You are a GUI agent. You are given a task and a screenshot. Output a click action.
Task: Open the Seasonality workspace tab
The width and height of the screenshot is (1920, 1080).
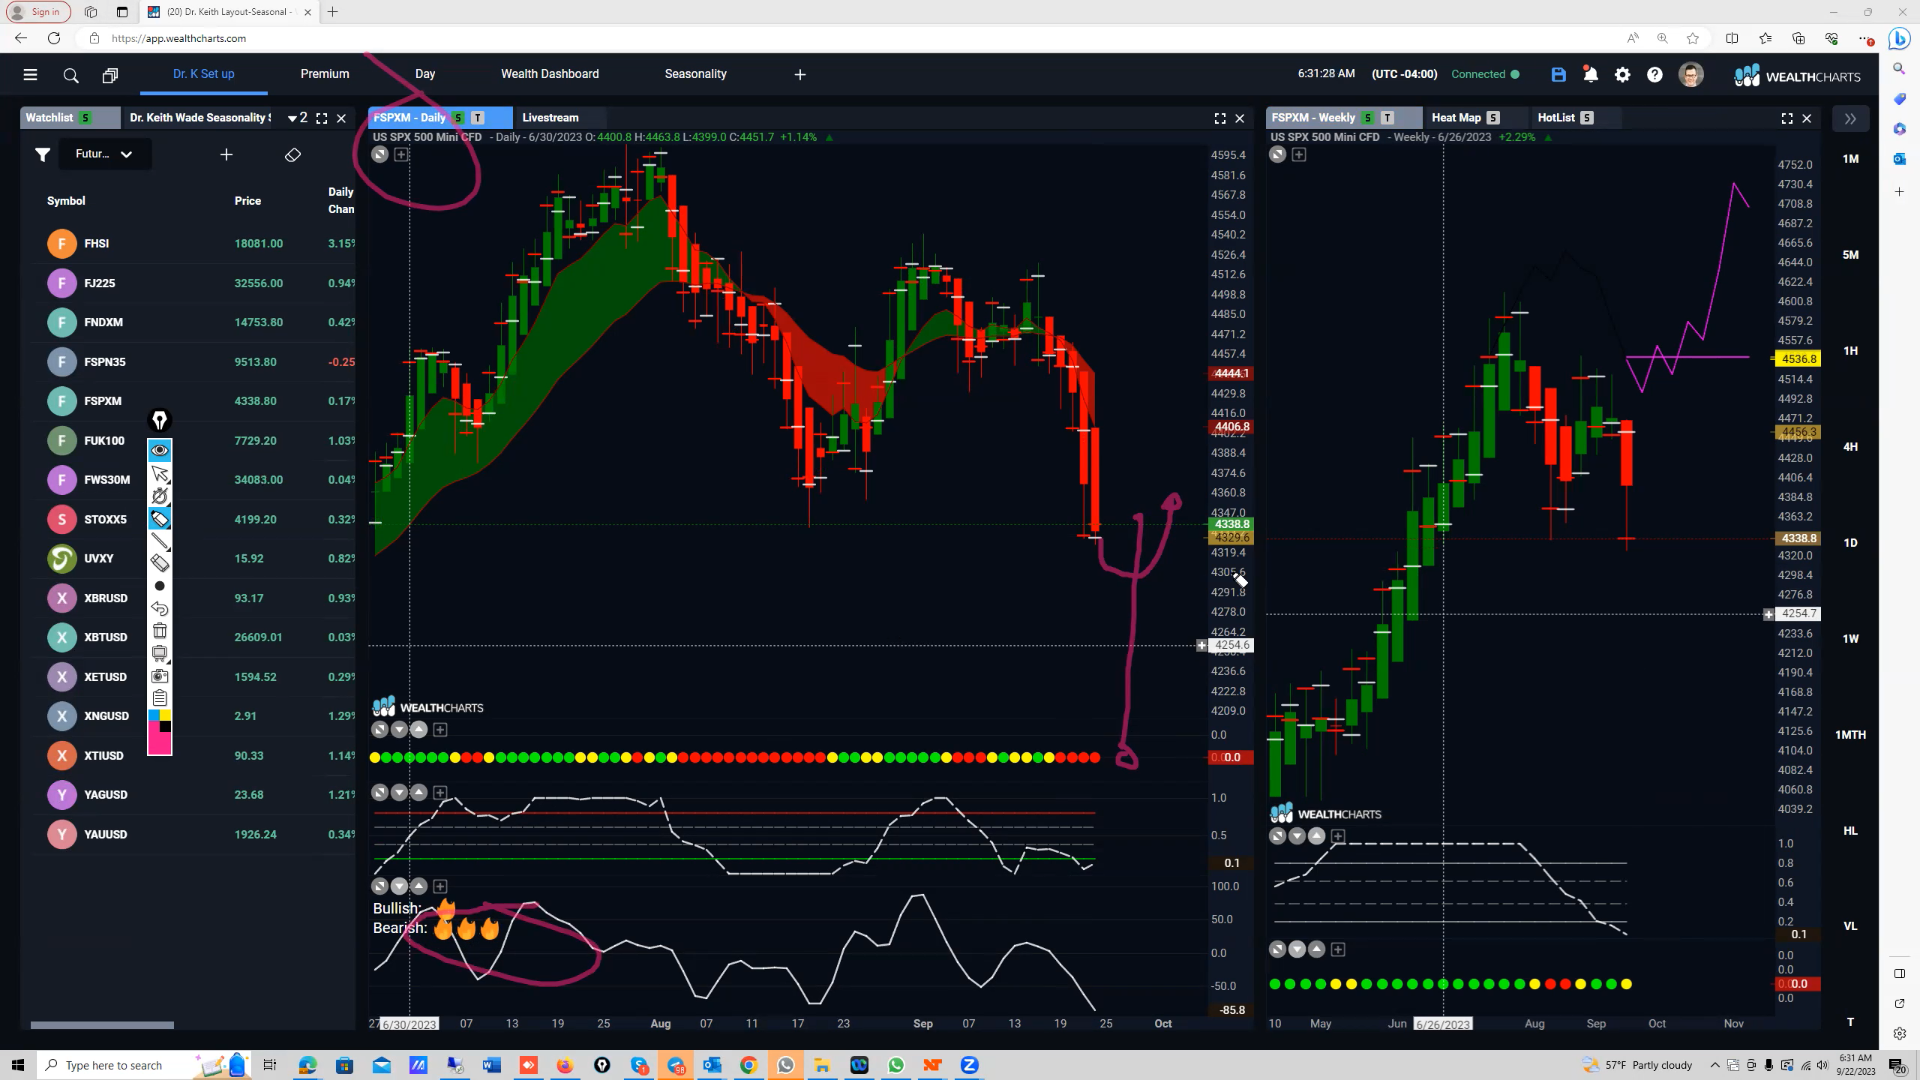696,74
